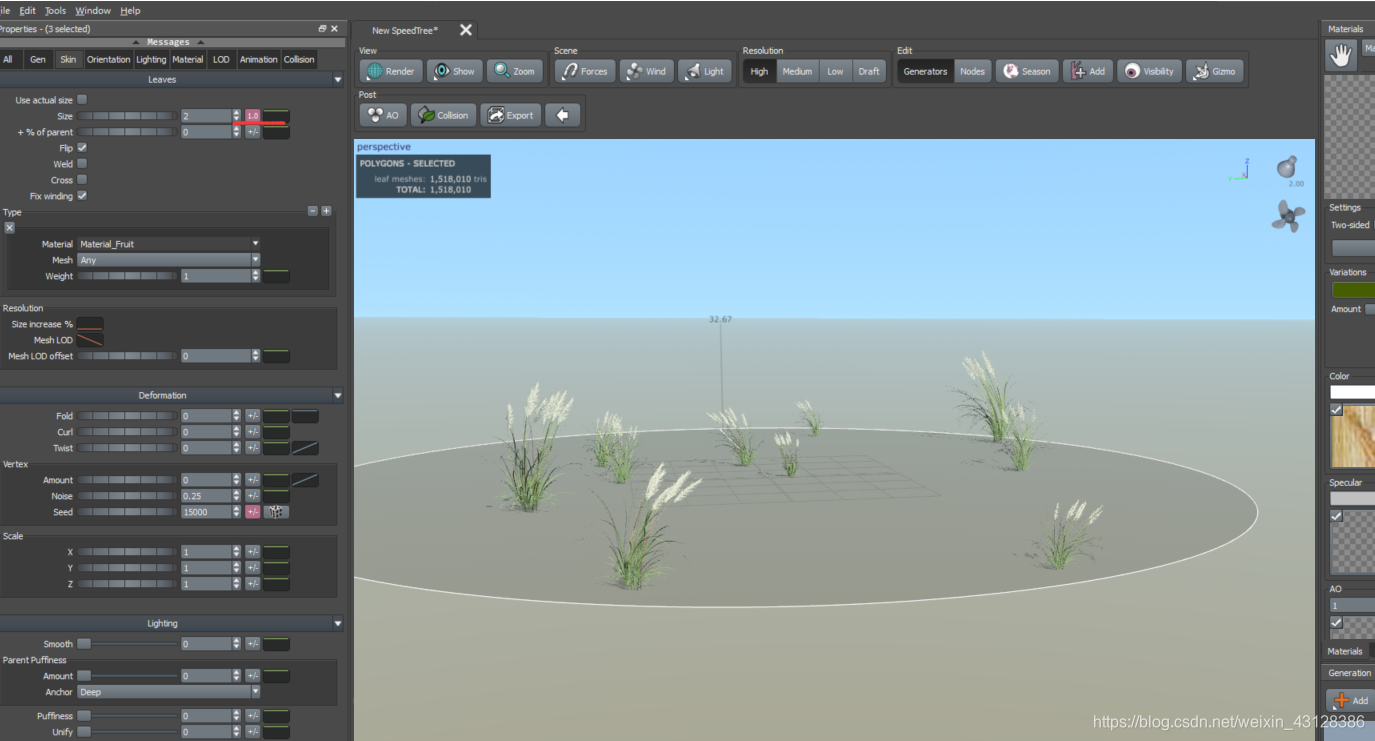Click the Add button in Edit toolbar
The image size is (1375, 741).
[1088, 71]
